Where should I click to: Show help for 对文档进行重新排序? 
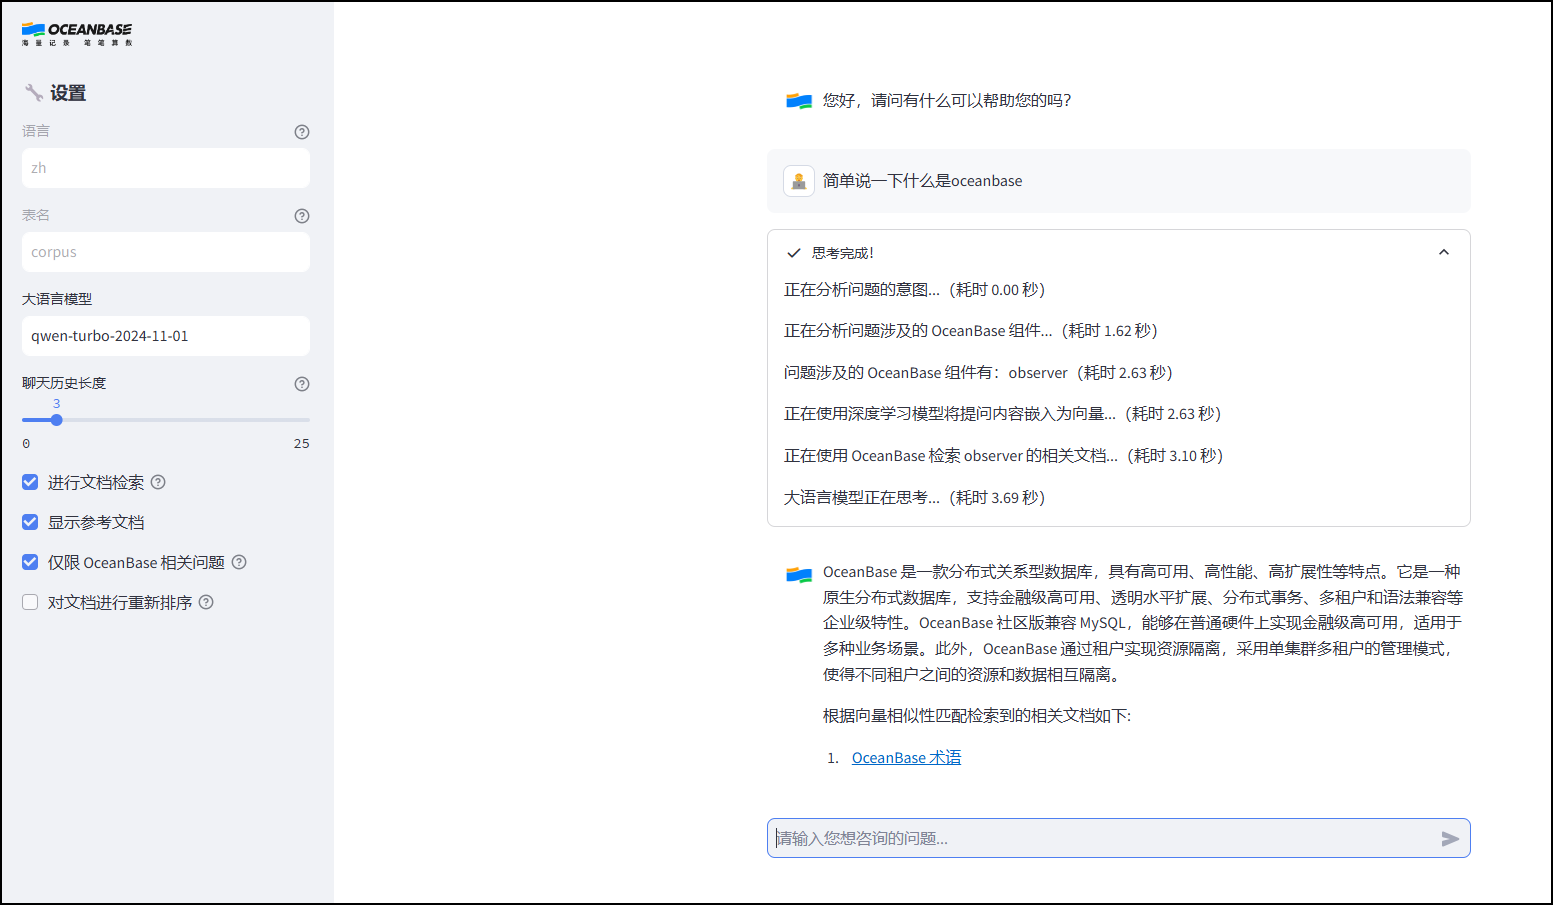206,602
